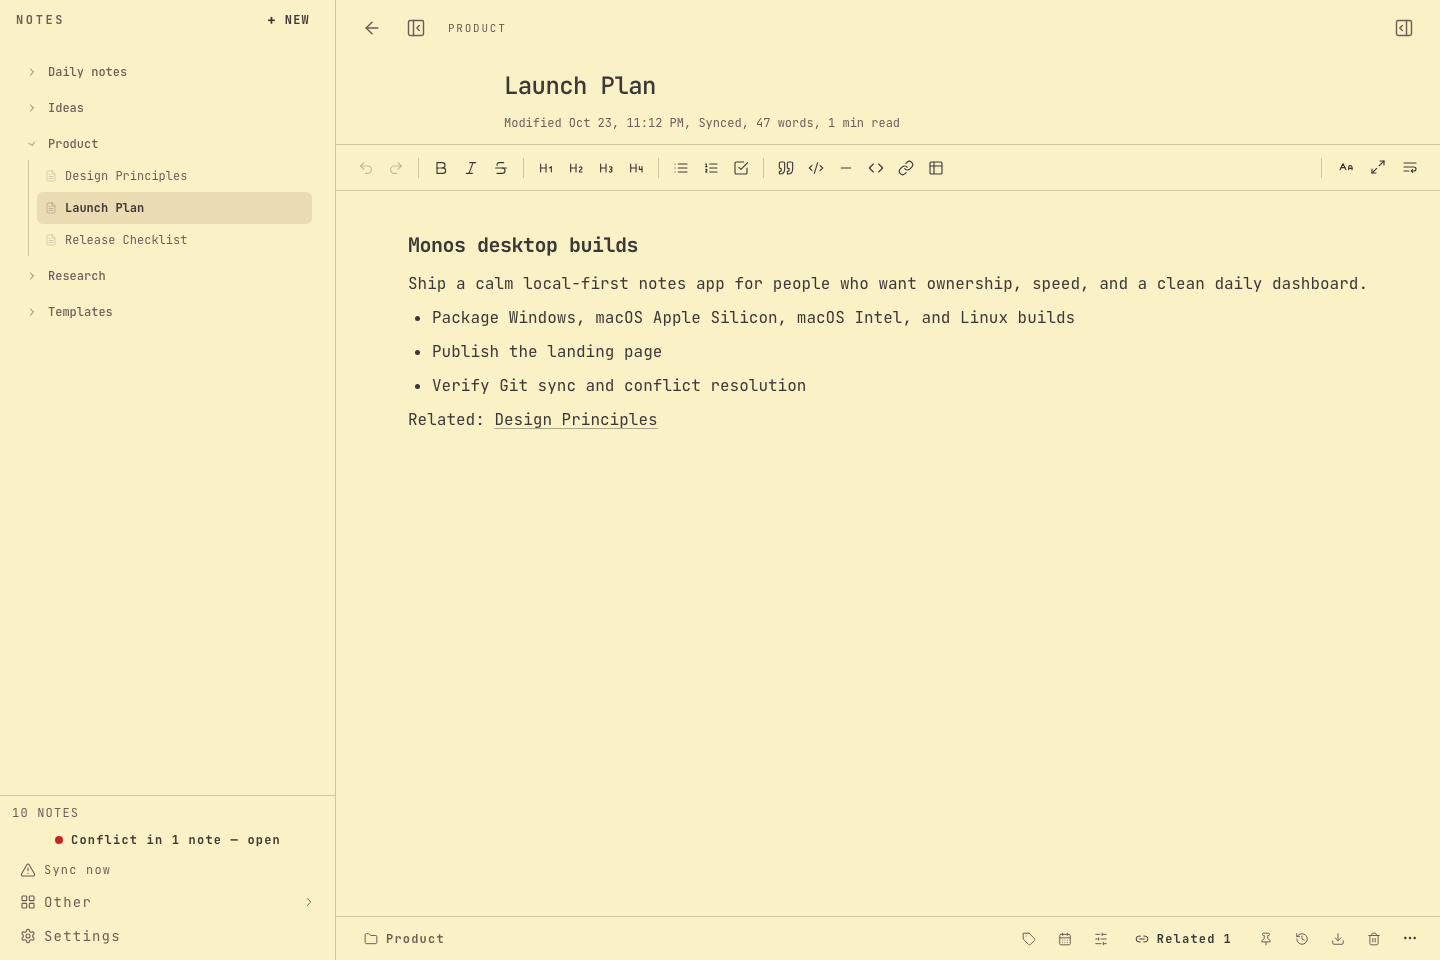
Task: Open the Design Principles note in sidebar
Action: point(174,176)
